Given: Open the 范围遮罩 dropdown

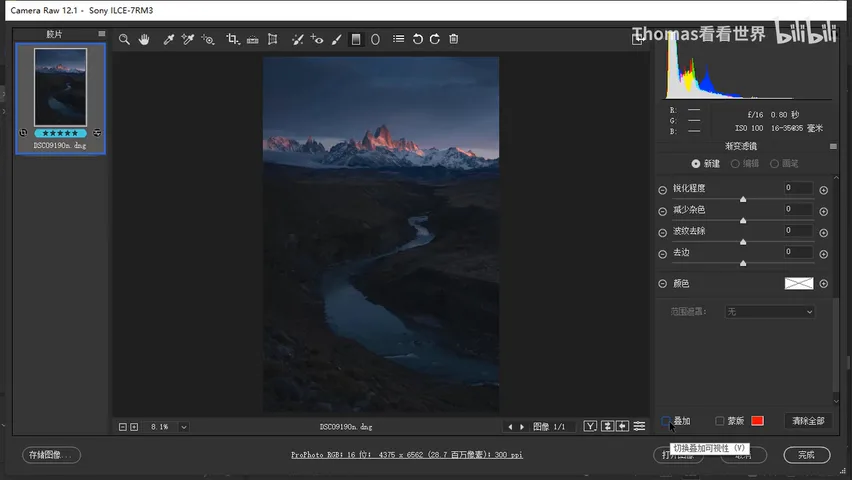Looking at the screenshot, I should pos(769,311).
